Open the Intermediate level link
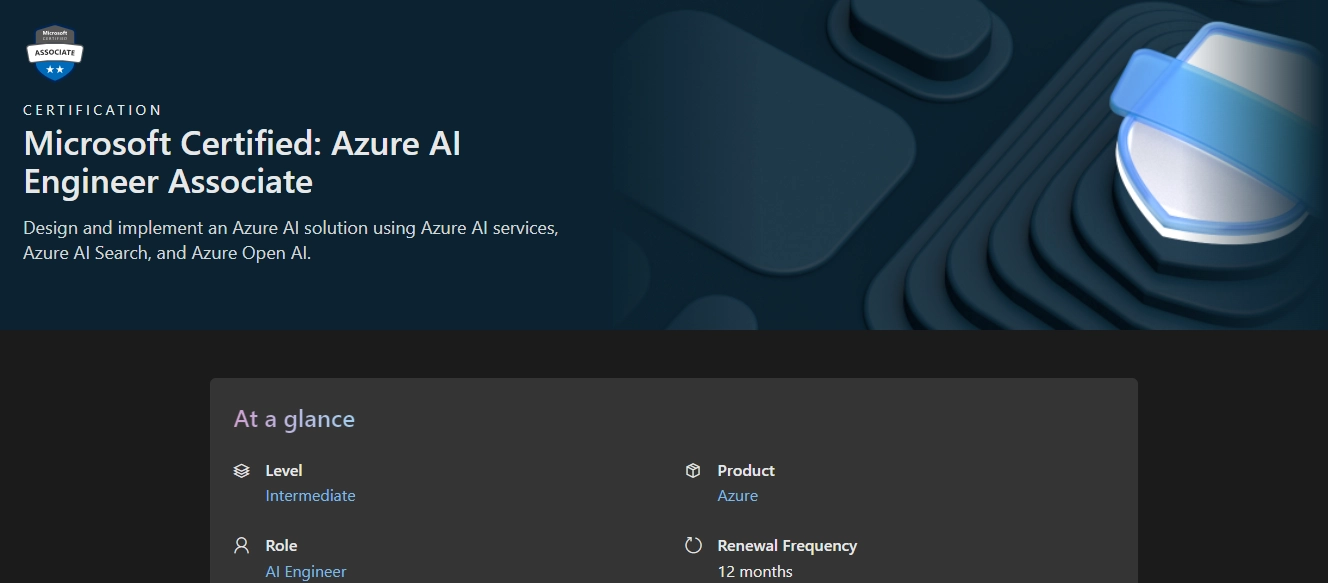The height and width of the screenshot is (583, 1328). (x=310, y=495)
